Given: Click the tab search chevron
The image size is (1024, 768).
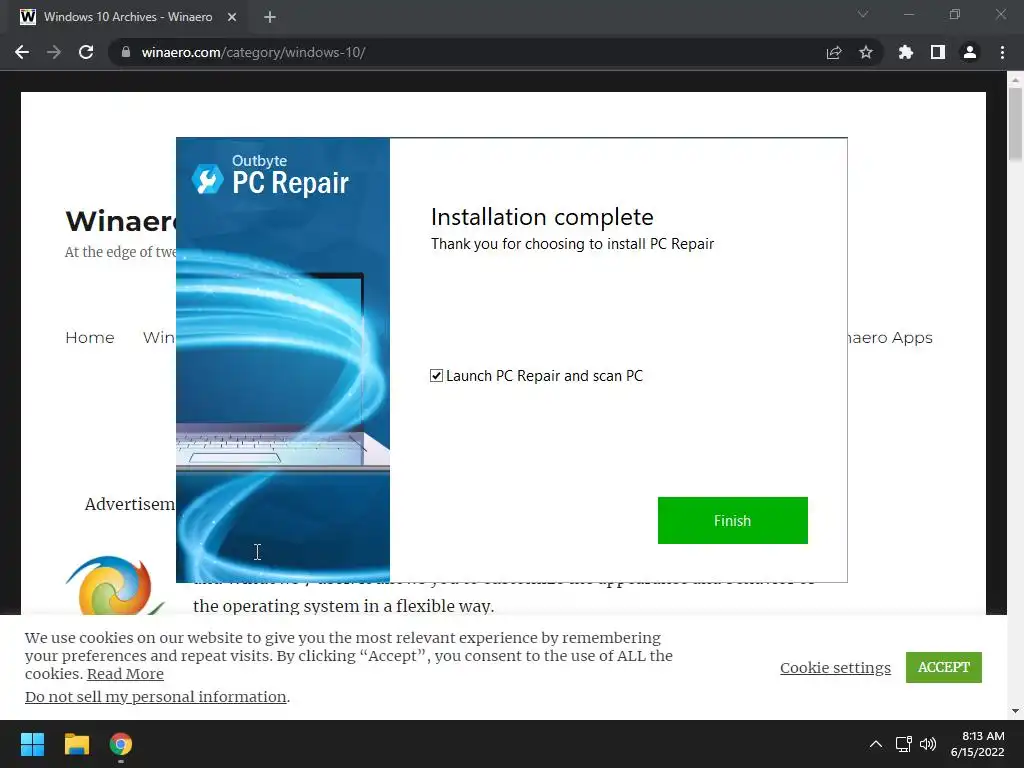Looking at the screenshot, I should point(863,14).
